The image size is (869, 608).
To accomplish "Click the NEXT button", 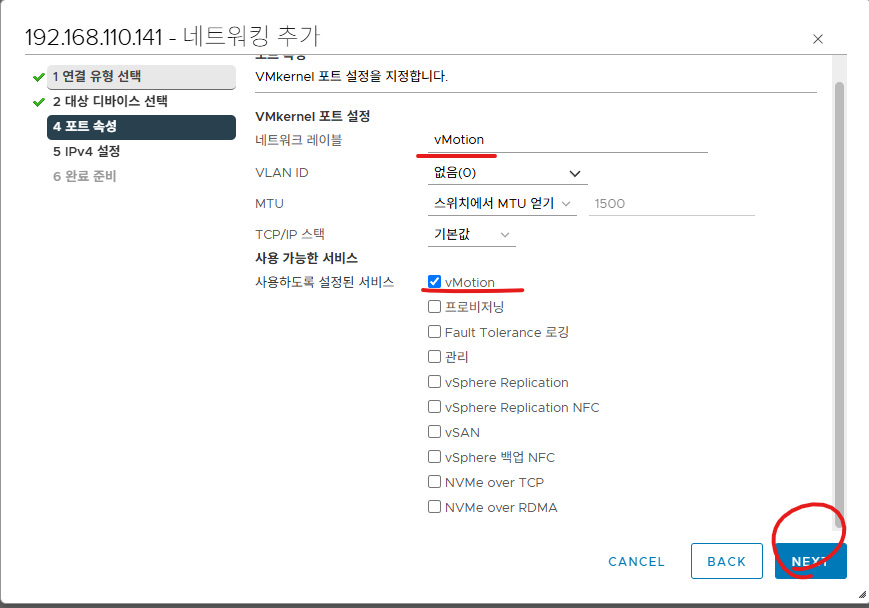I will click(x=811, y=561).
